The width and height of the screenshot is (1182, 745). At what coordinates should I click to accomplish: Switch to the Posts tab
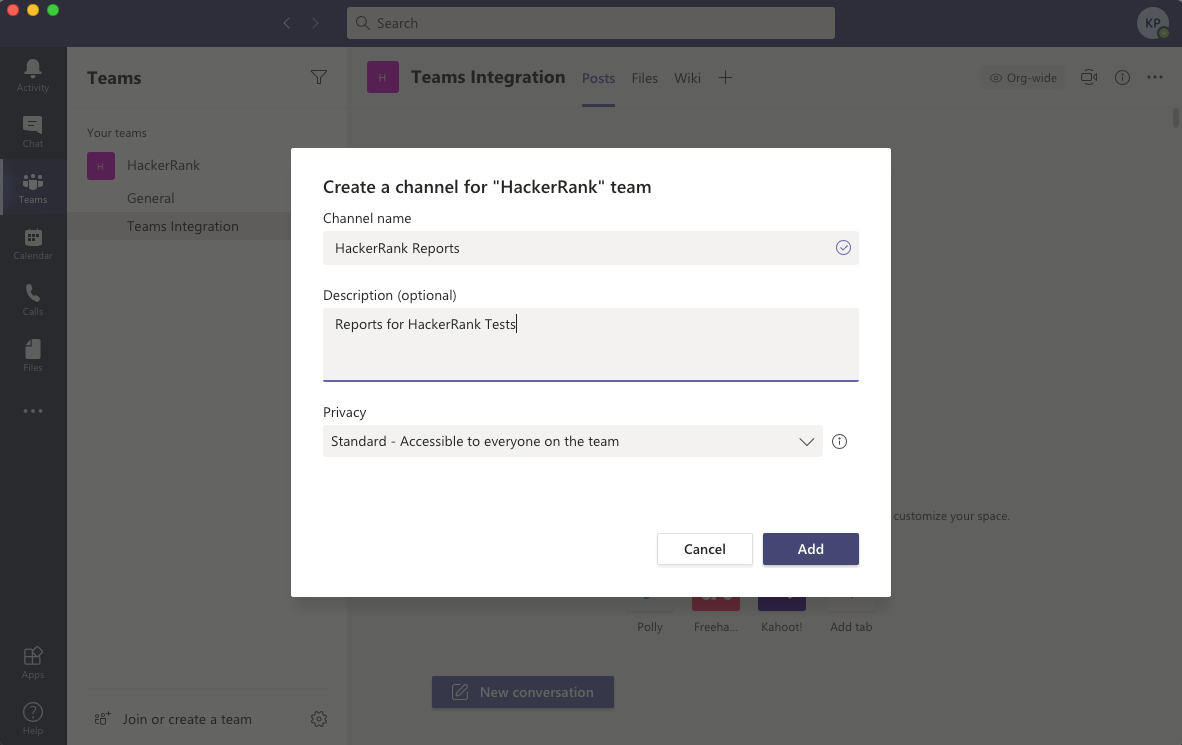tap(599, 78)
